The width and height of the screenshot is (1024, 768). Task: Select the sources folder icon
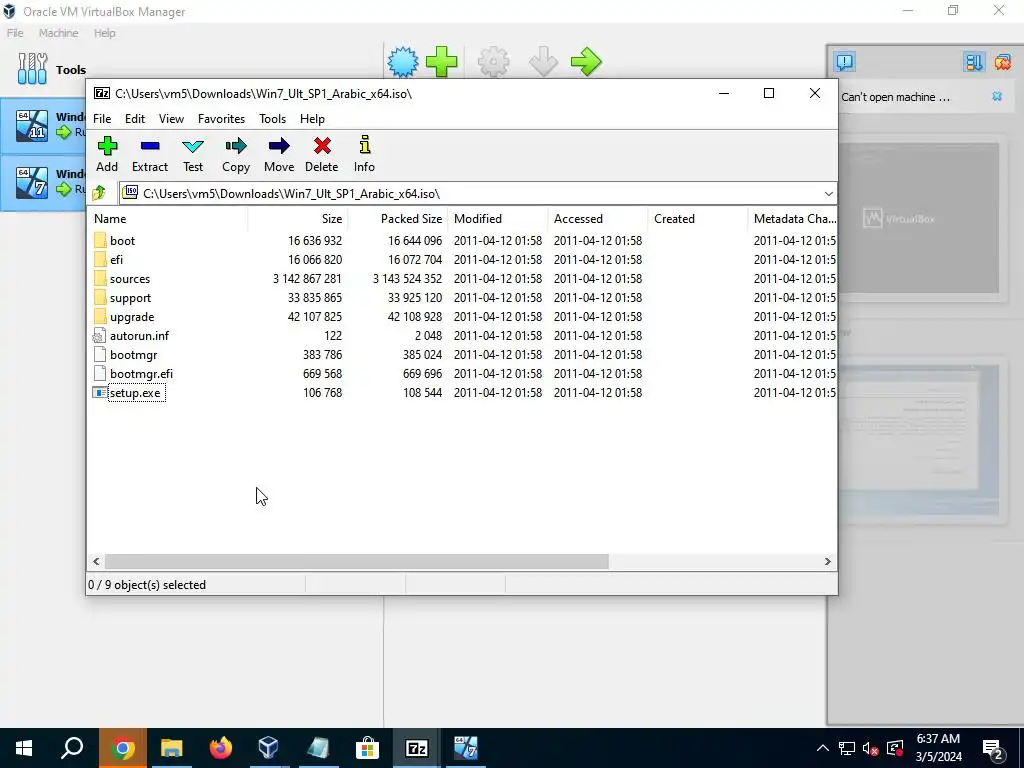[x=99, y=278]
